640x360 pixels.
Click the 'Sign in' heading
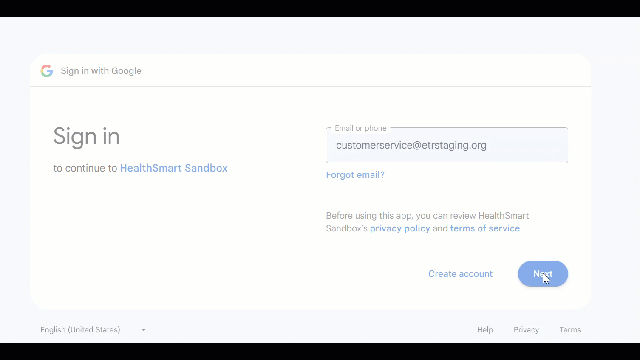[x=87, y=136]
